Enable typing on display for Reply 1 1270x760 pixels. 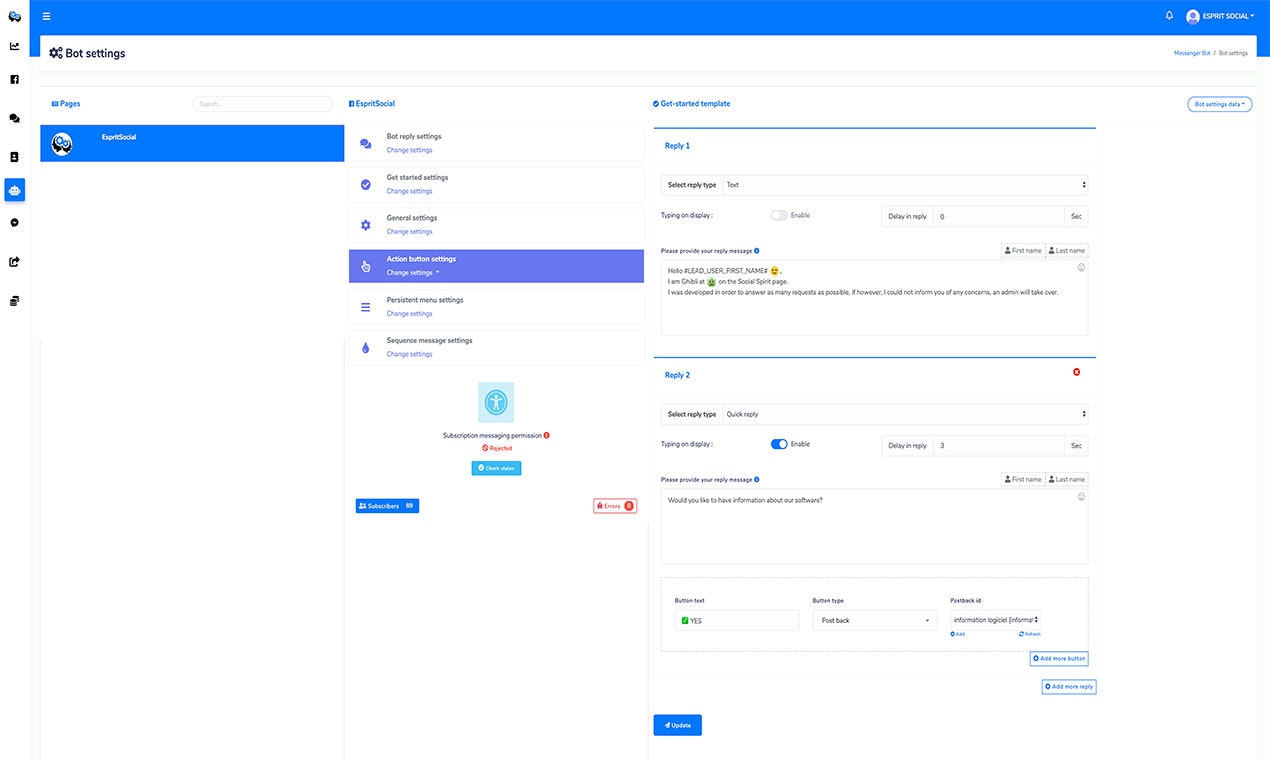point(779,216)
